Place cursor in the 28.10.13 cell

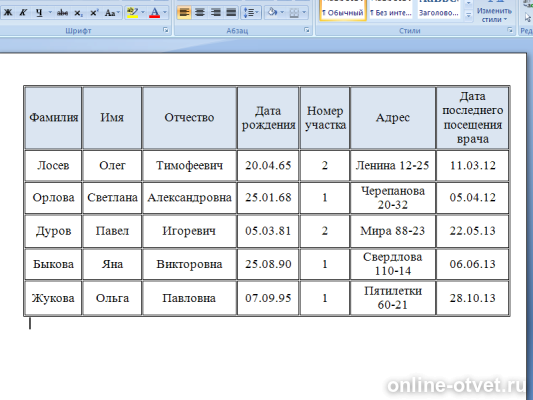point(472,298)
